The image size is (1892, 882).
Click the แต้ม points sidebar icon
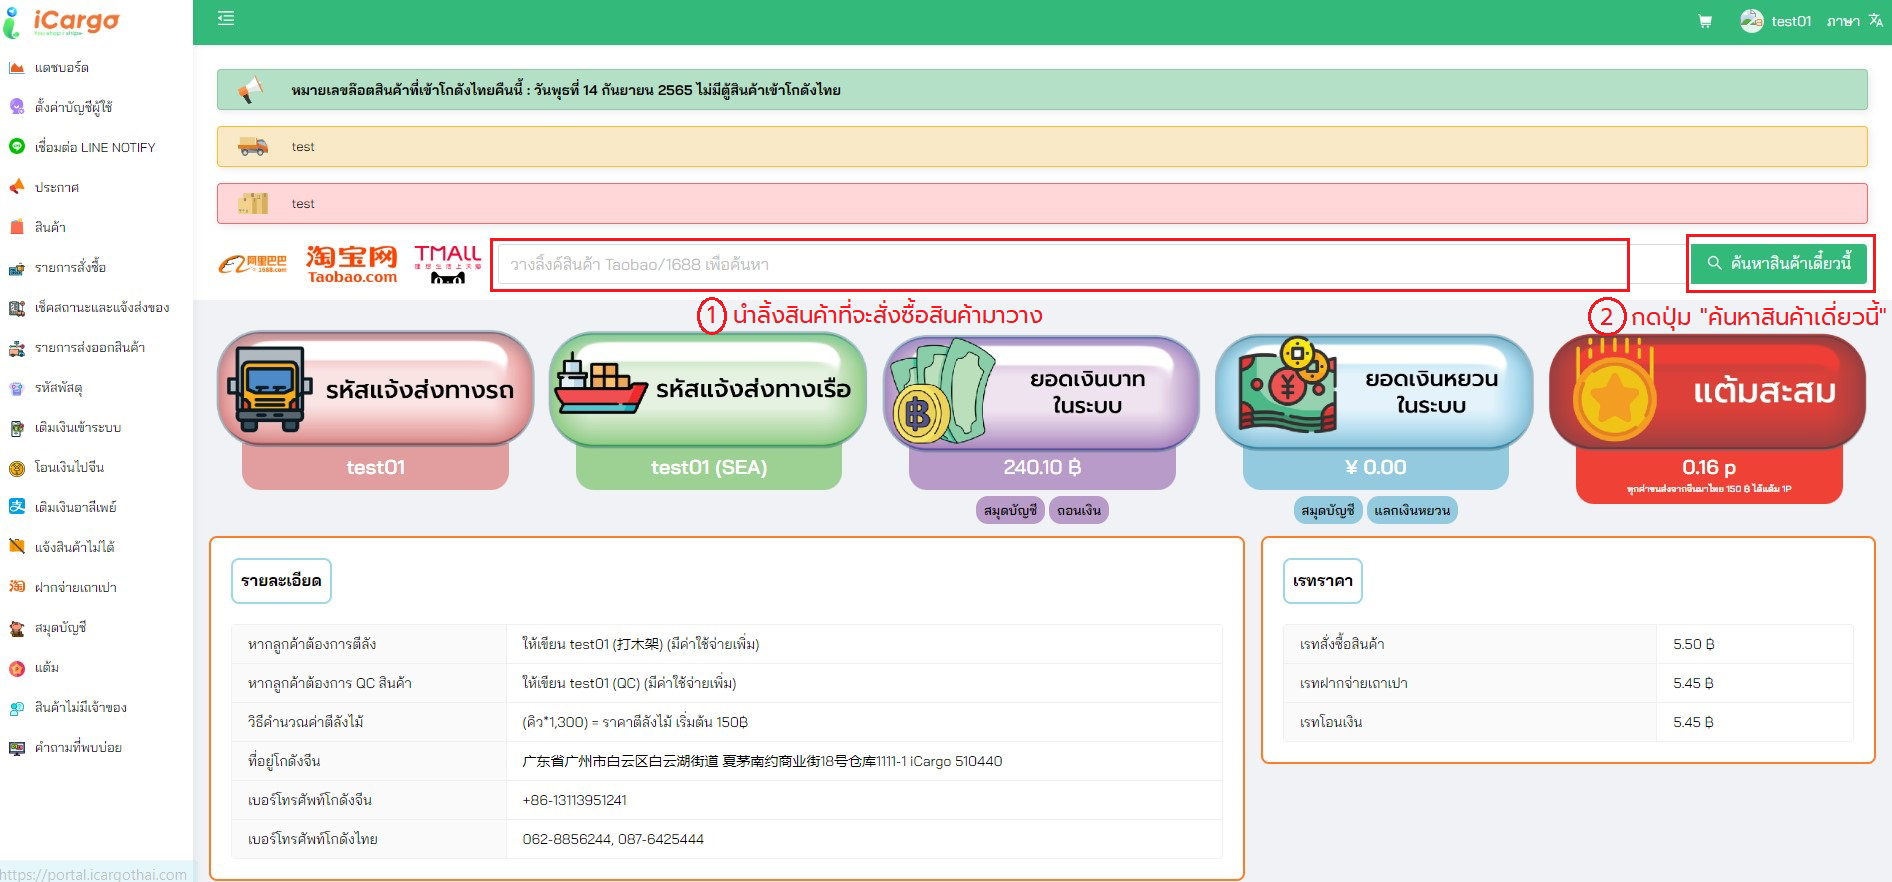pyautogui.click(x=16, y=668)
